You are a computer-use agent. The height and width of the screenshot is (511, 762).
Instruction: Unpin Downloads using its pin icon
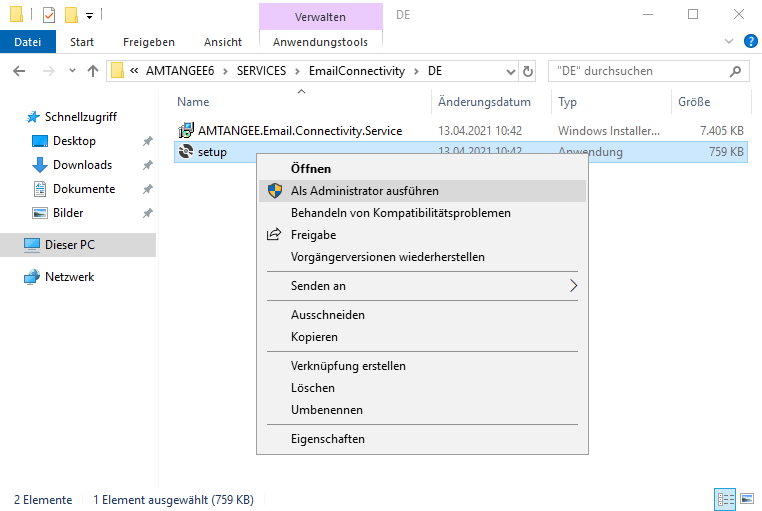tap(148, 165)
